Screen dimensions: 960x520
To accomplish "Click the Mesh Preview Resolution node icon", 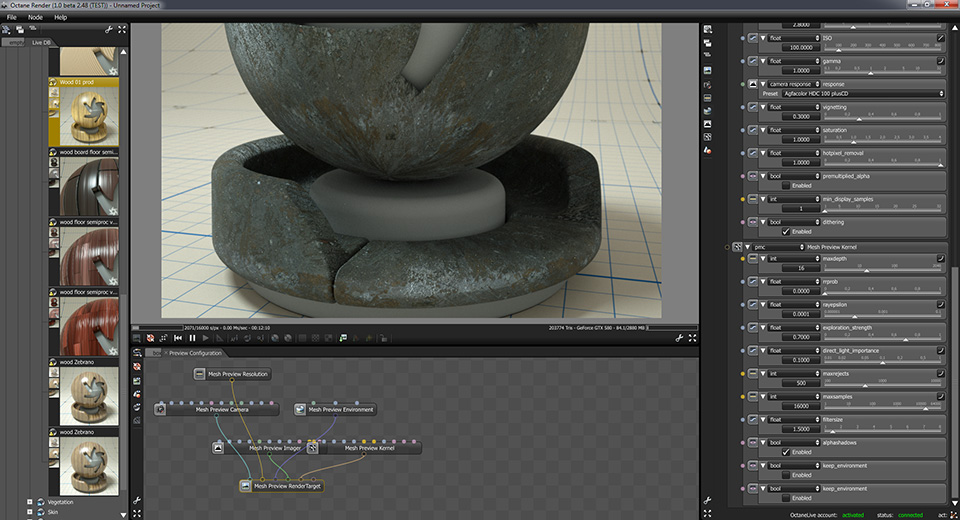I will (200, 374).
